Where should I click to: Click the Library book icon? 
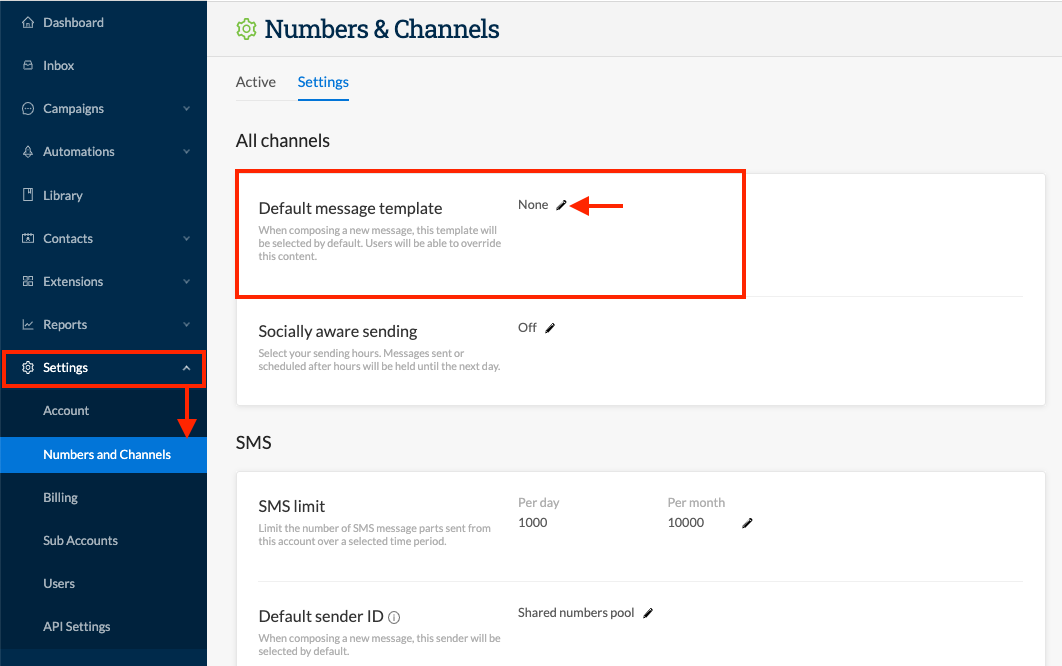pyautogui.click(x=28, y=194)
